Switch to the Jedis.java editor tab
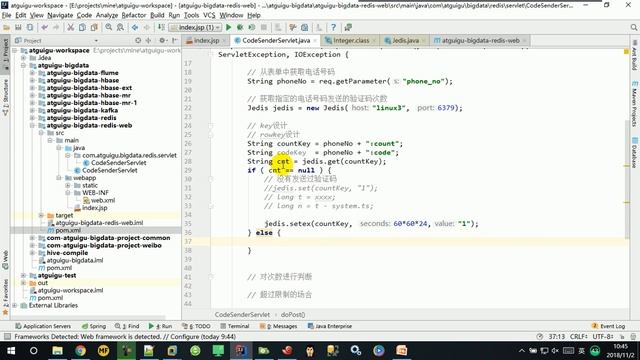 pyautogui.click(x=405, y=40)
